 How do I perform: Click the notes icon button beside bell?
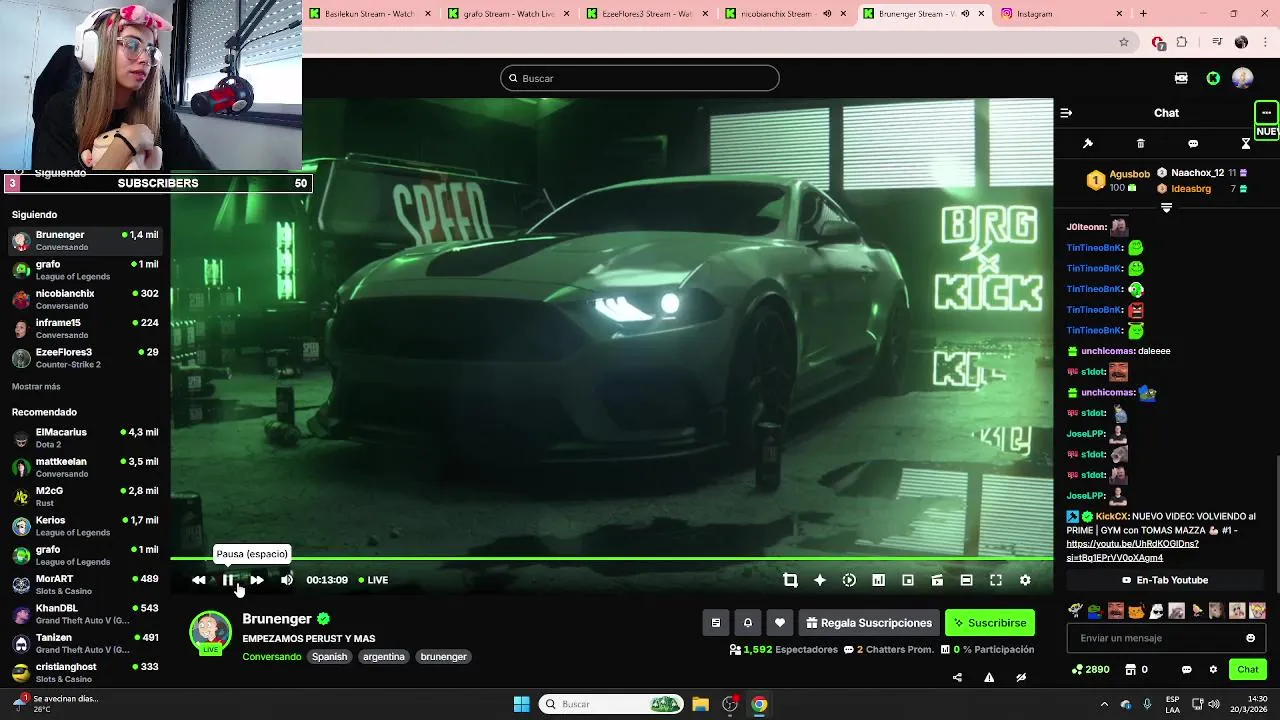click(x=716, y=623)
